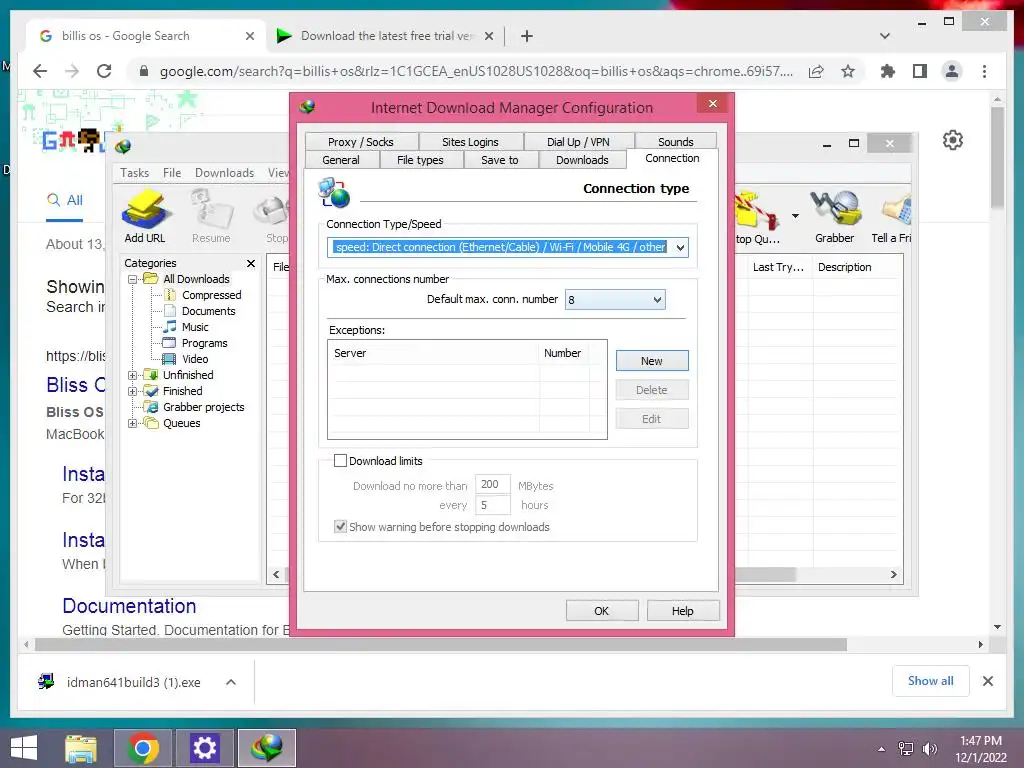Open idman641build3 download options chevron
This screenshot has height=768, width=1024.
[231, 682]
